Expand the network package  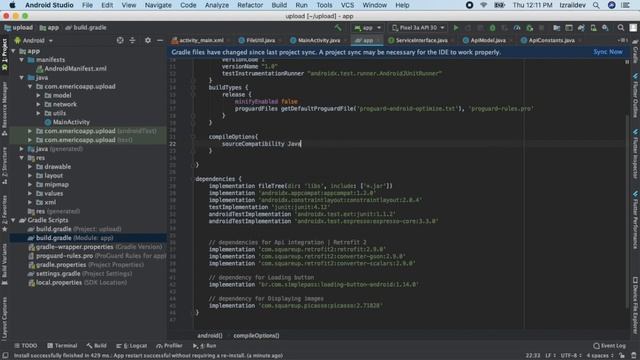pyautogui.click(x=38, y=104)
